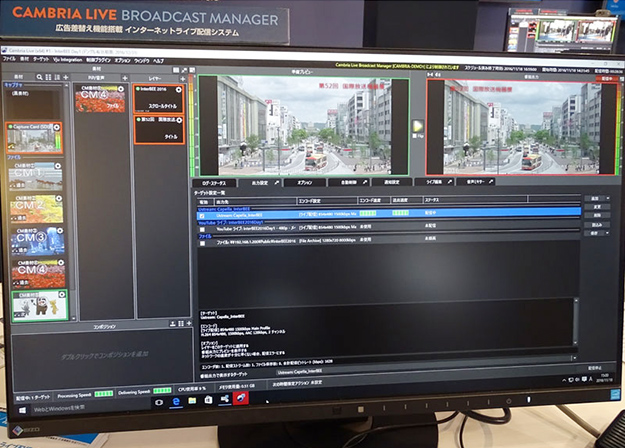
Task: Click the red app icon in taskbar
Action: tap(240, 398)
